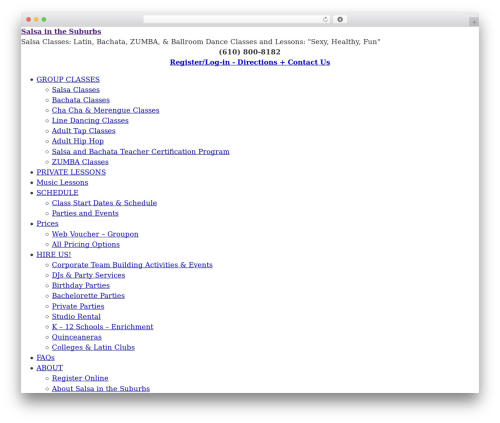Go to DJs & Party Services
The height and width of the screenshot is (423, 500).
pyautogui.click(x=88, y=275)
